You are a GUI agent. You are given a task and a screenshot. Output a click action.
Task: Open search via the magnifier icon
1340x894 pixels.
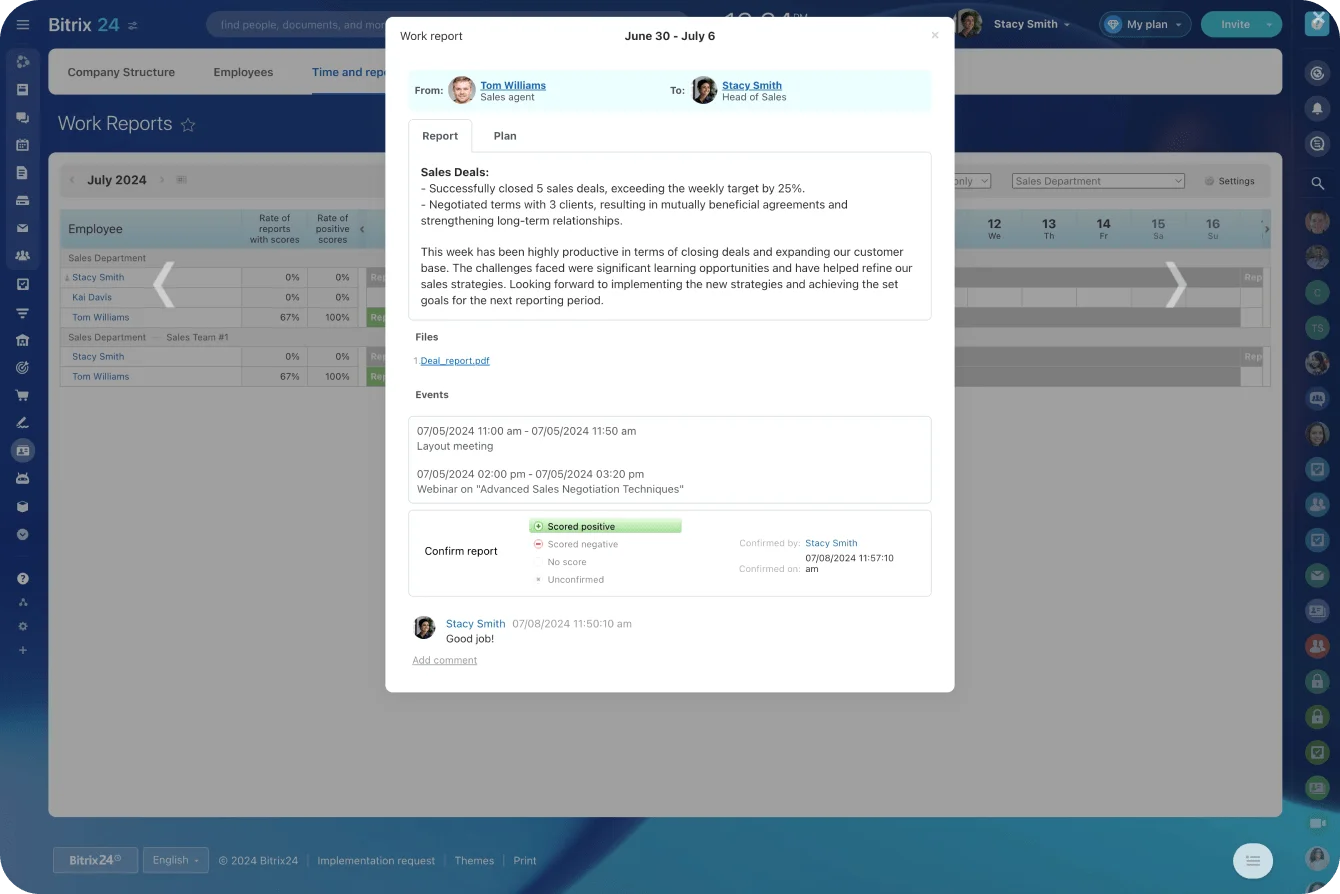point(1318,183)
